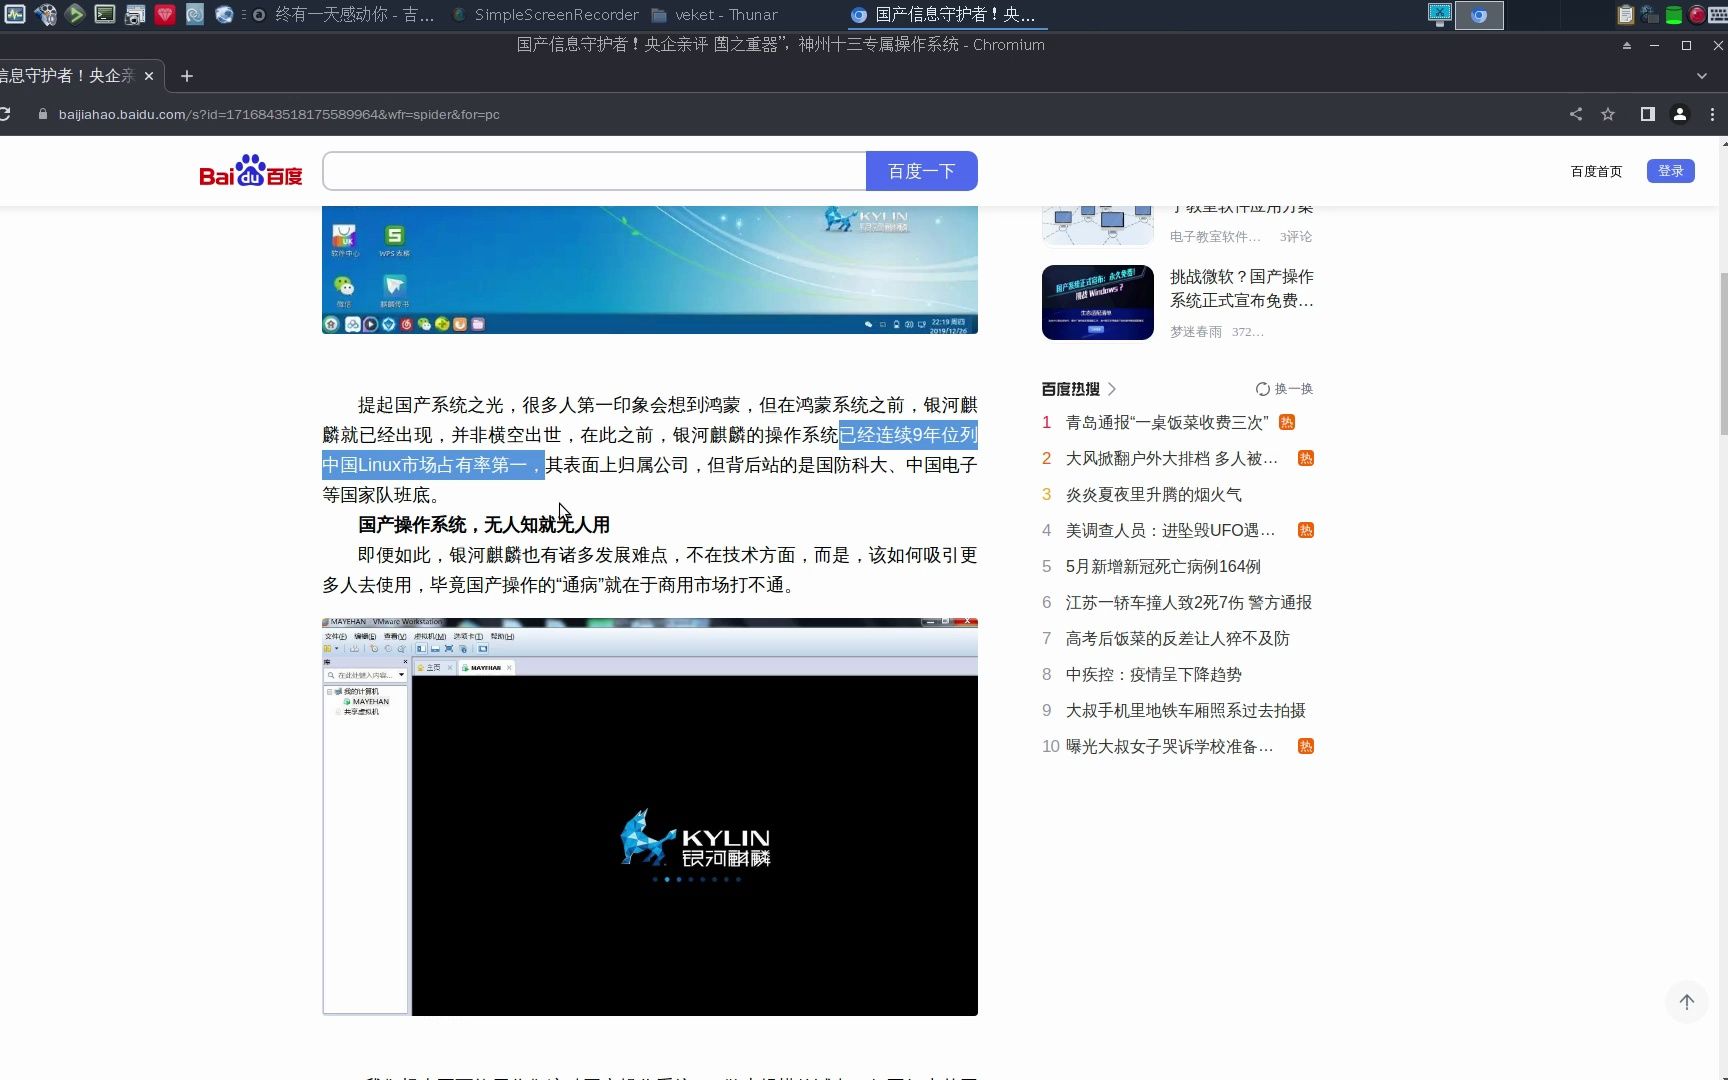Open thumbnail of 挑战微软 article
Viewport: 1728px width, 1080px height.
click(1097, 302)
